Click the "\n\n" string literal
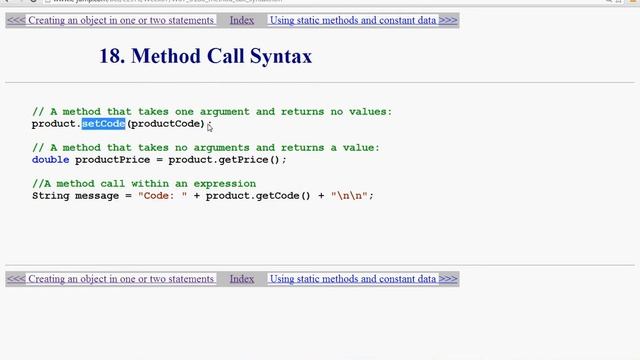 click(349, 196)
